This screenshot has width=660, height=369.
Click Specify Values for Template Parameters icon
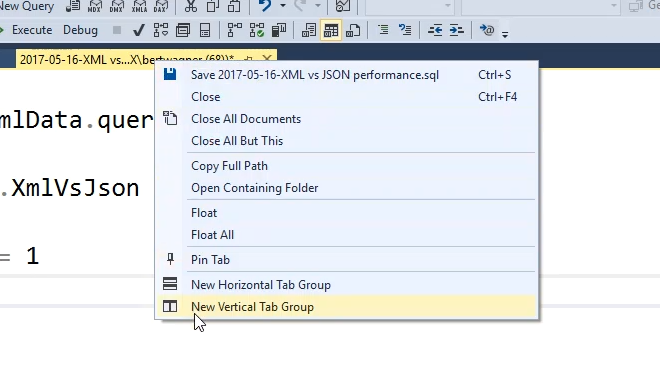pyautogui.click(x=487, y=30)
